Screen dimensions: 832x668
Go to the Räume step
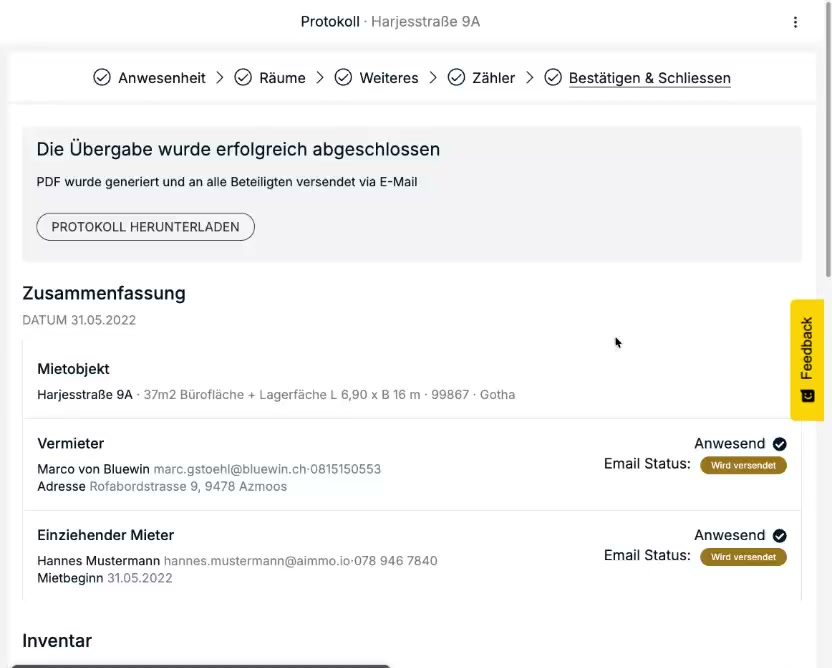pyautogui.click(x=282, y=78)
